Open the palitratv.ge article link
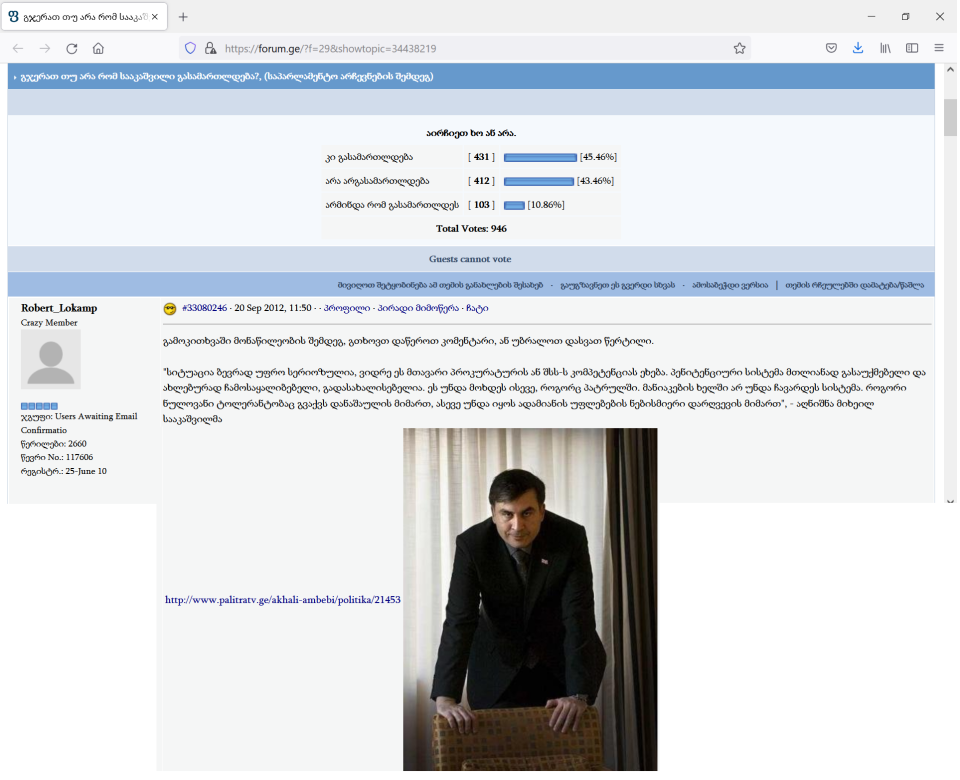The height and width of the screenshot is (780, 960). point(283,600)
